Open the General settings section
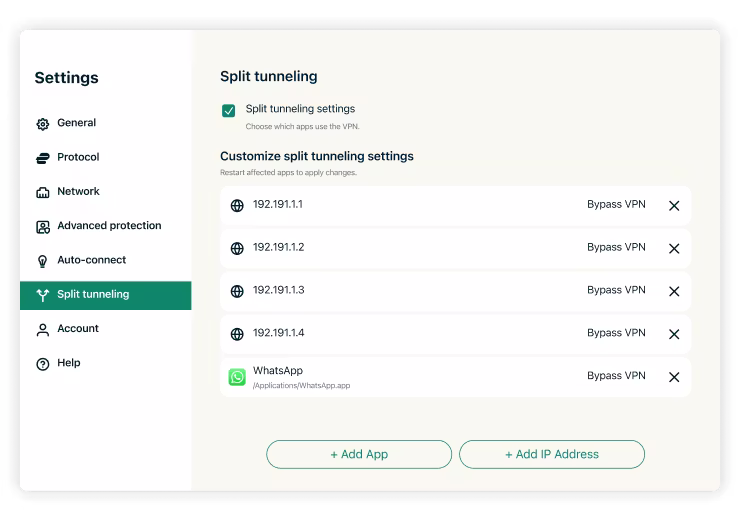Image resolution: width=740 pixels, height=520 pixels. tap(105, 123)
